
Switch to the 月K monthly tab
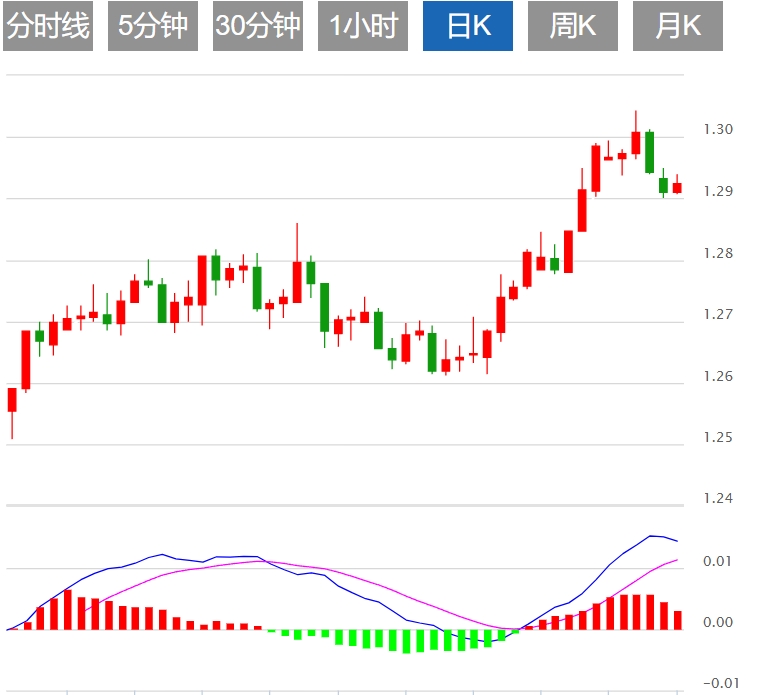point(678,26)
